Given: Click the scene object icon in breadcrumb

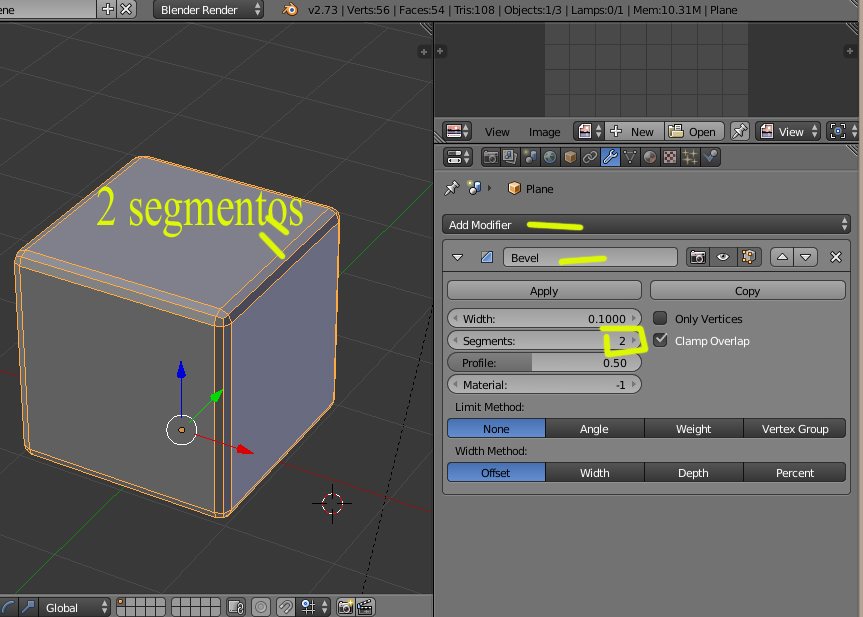Looking at the screenshot, I should coord(474,188).
